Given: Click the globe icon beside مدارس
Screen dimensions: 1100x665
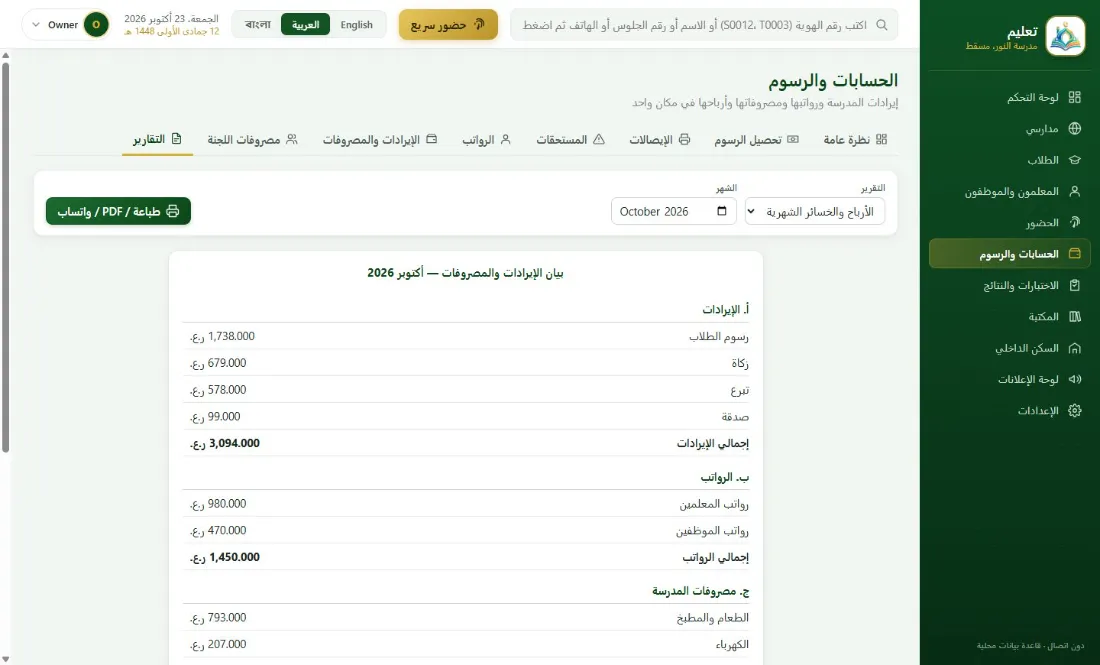Looking at the screenshot, I should [x=1074, y=128].
